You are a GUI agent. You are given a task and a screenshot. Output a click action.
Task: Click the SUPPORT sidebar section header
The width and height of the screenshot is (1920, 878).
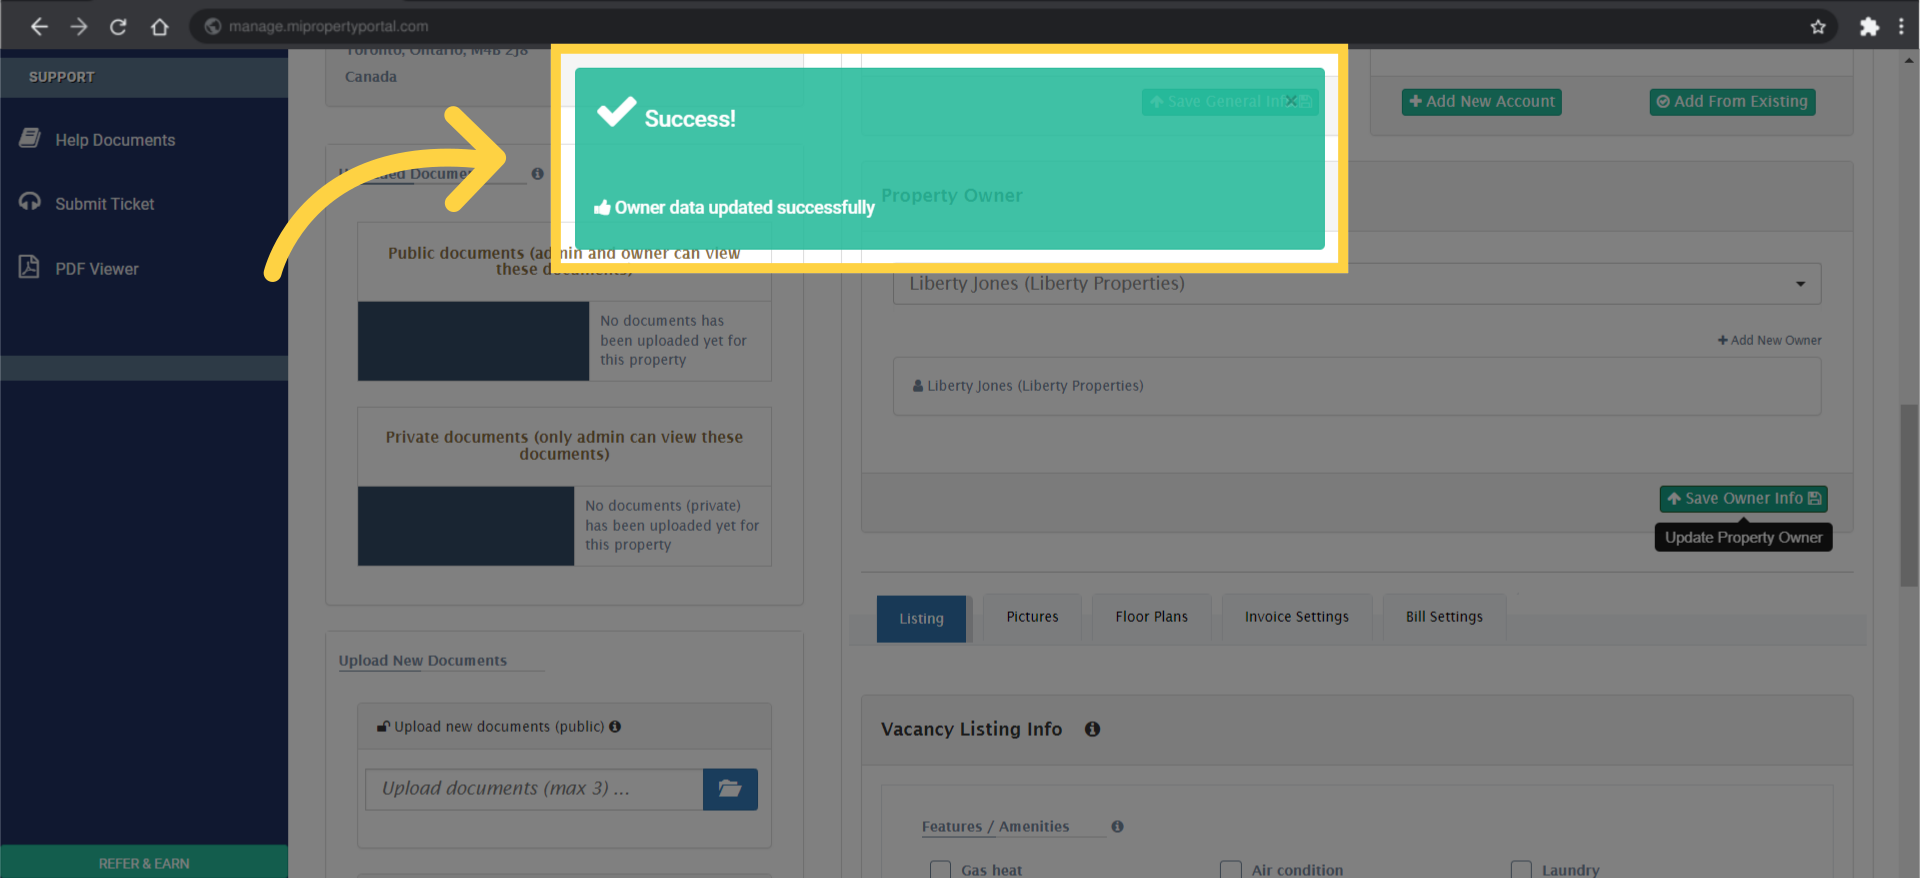coord(144,77)
